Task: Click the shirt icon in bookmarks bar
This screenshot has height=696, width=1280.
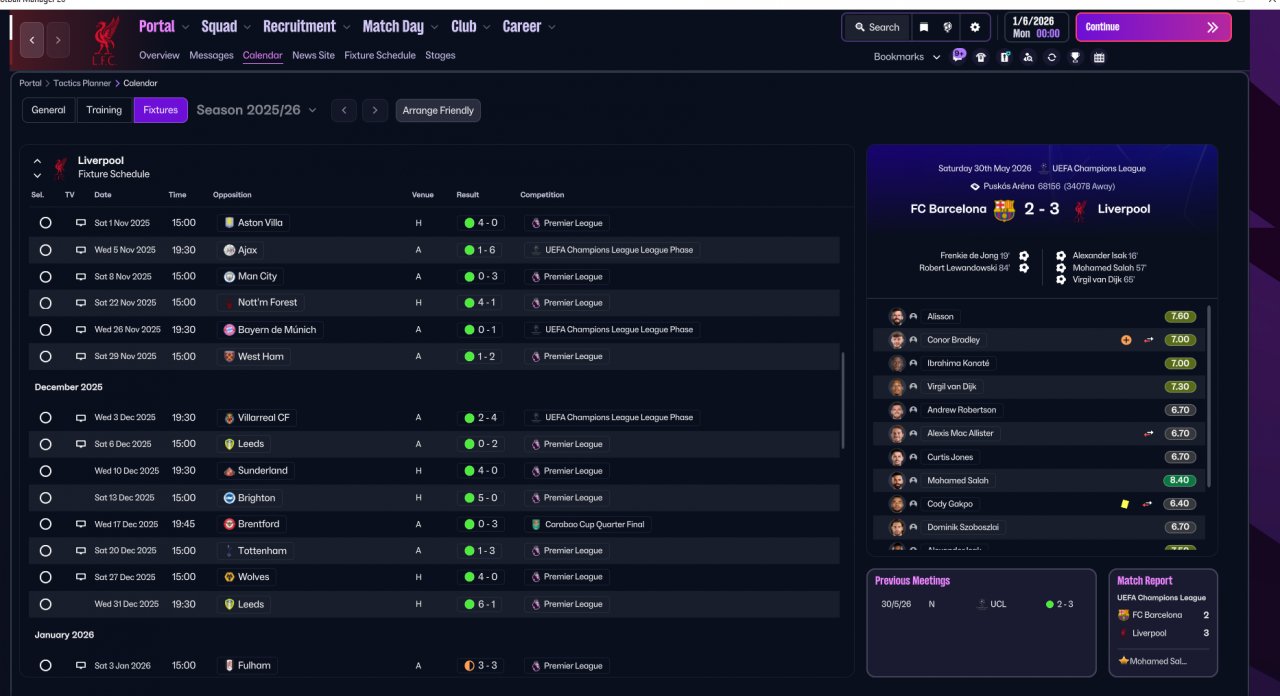Action: coord(981,57)
